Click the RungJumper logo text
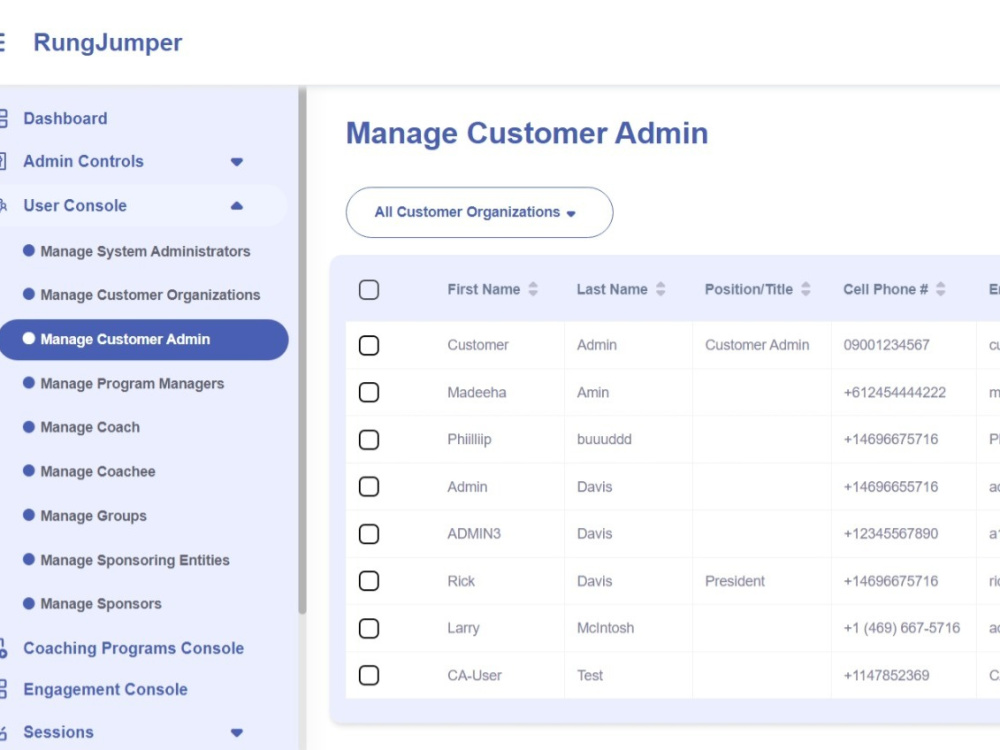Image resolution: width=1000 pixels, height=750 pixels. (x=108, y=43)
